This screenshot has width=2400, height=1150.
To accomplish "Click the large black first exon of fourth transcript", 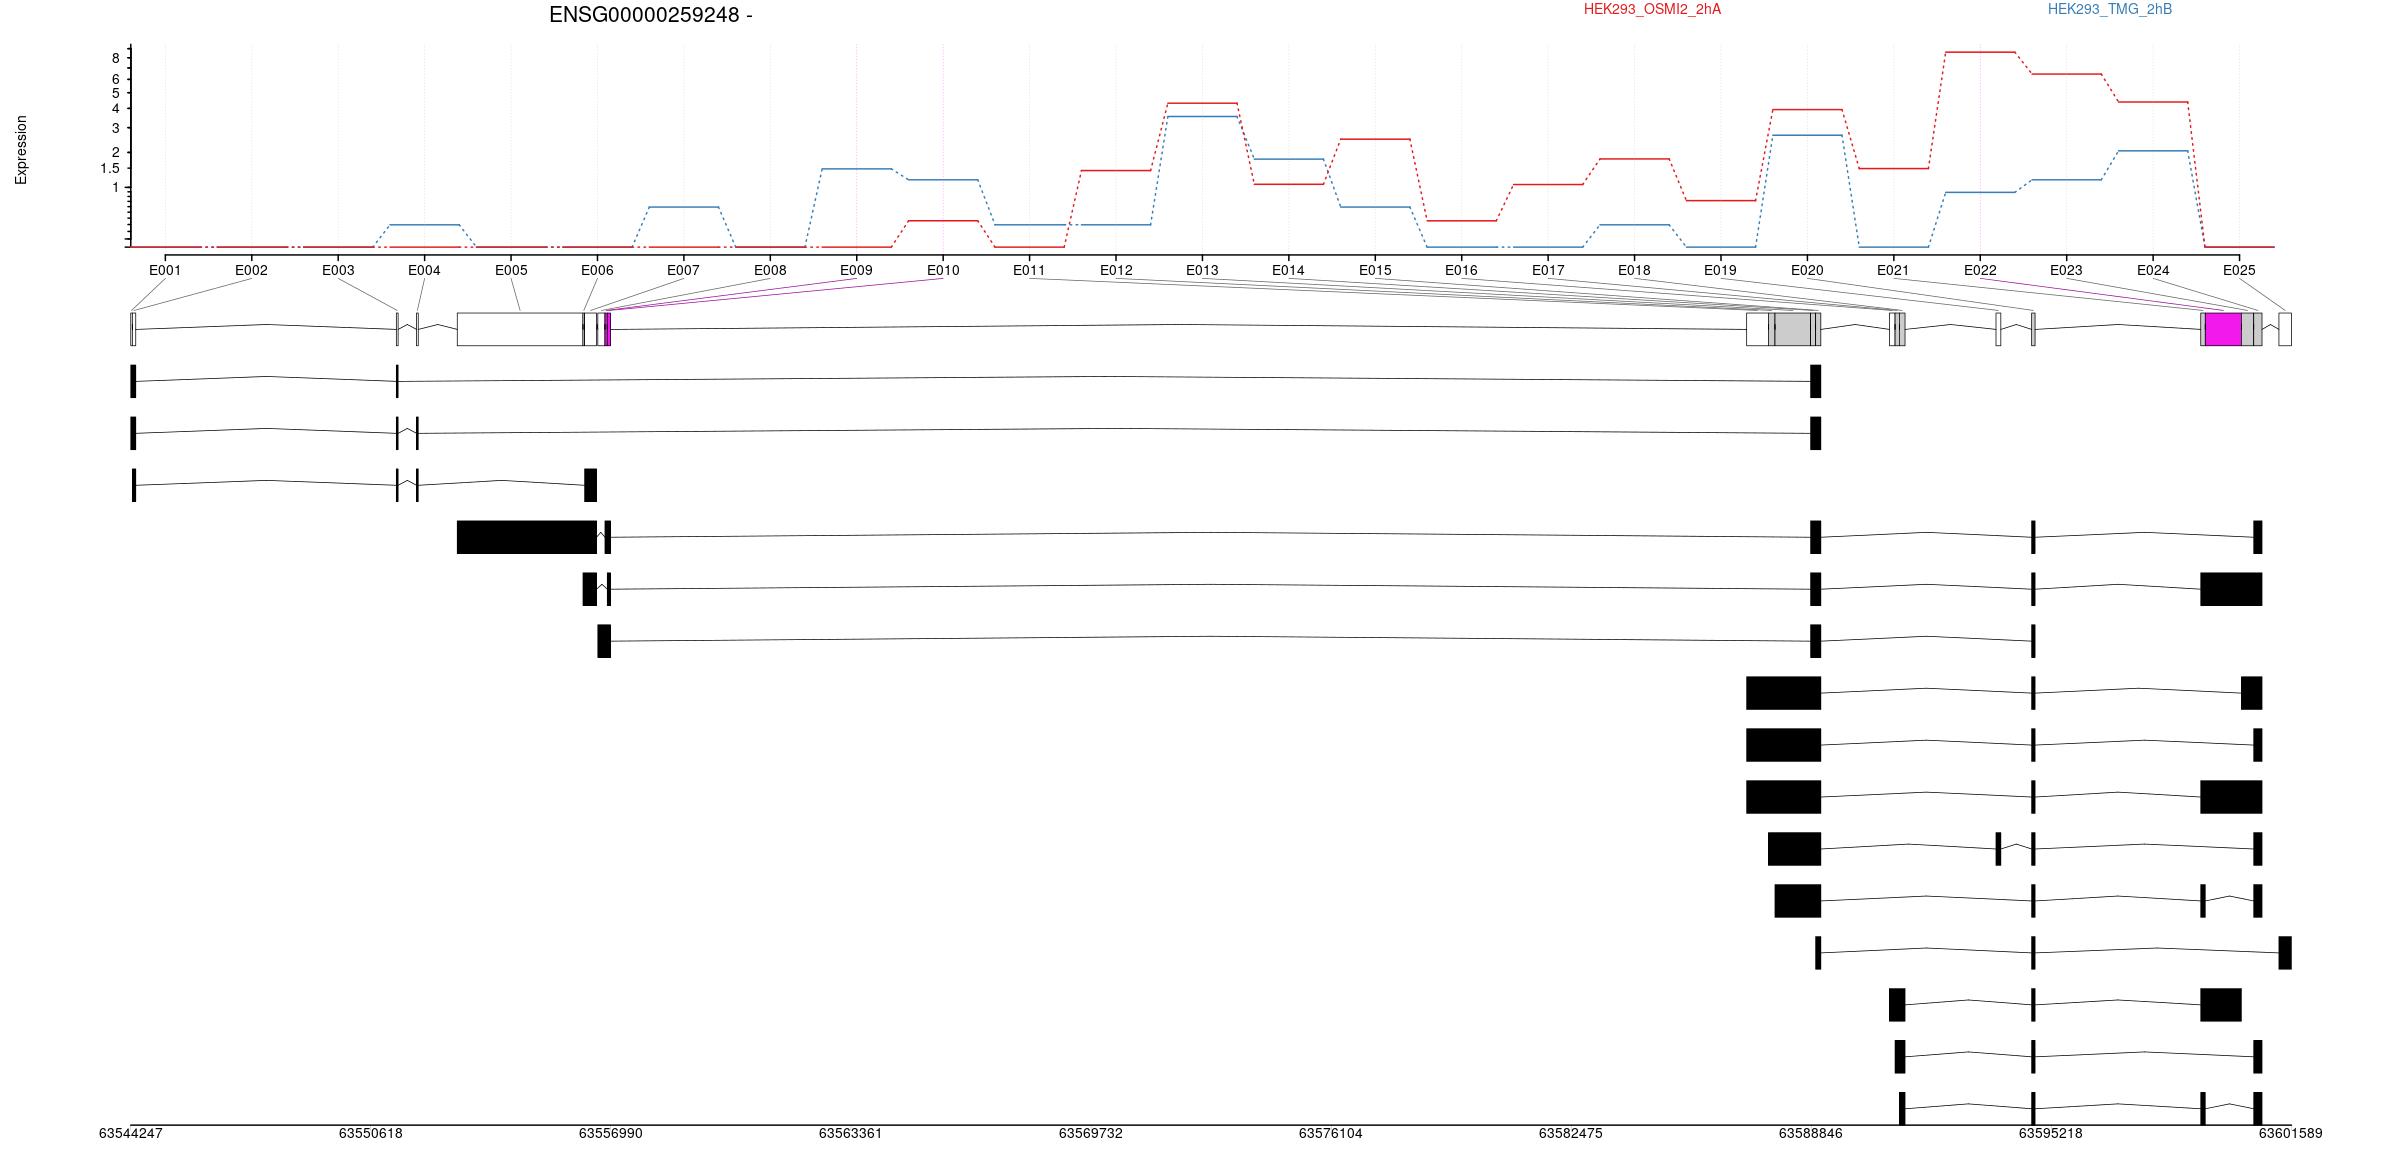I will point(527,537).
